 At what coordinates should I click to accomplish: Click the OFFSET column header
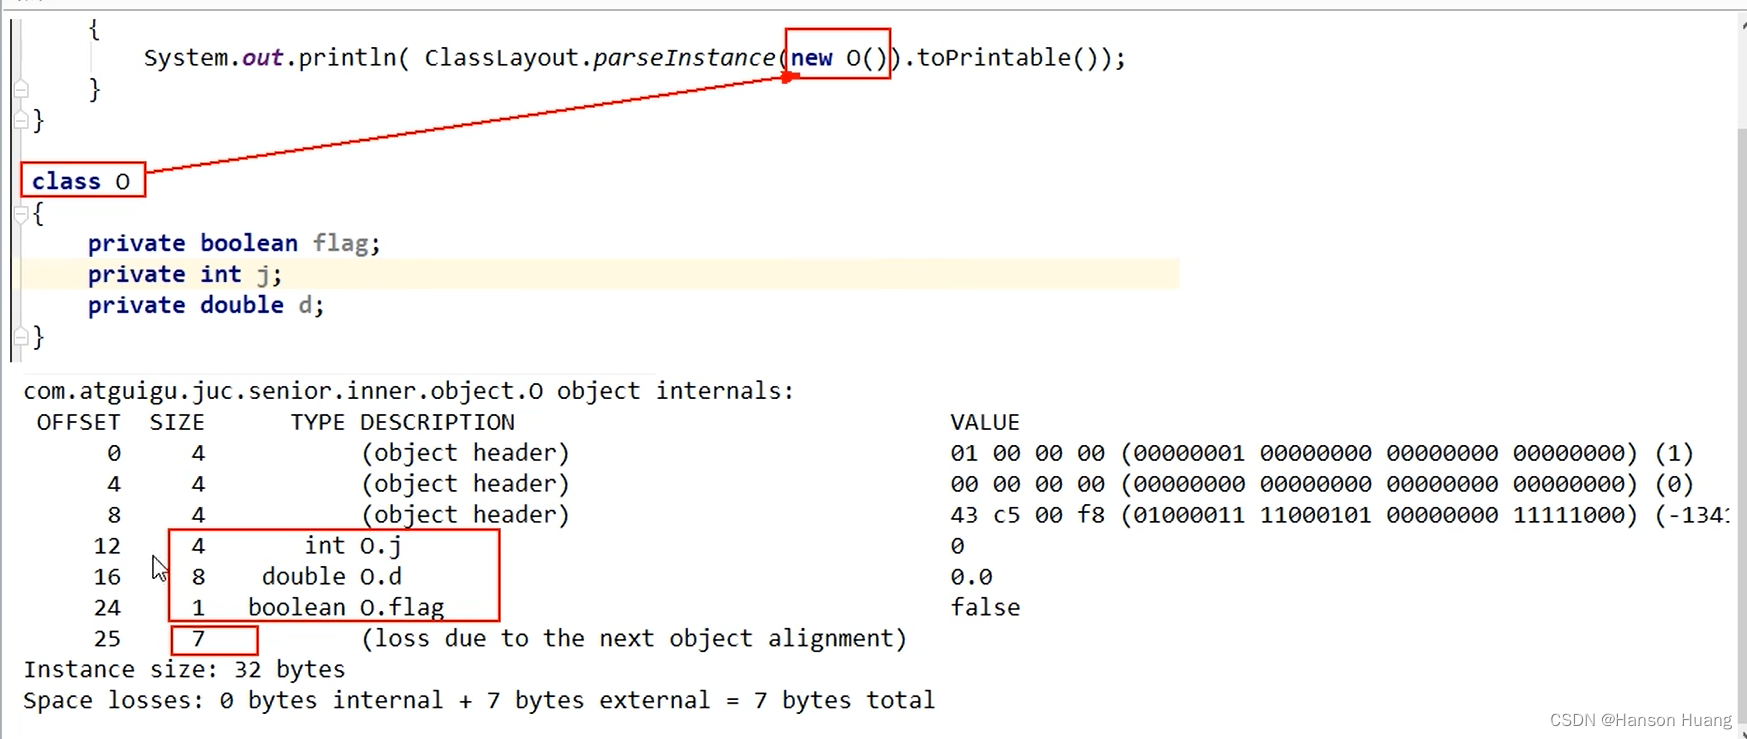[78, 422]
